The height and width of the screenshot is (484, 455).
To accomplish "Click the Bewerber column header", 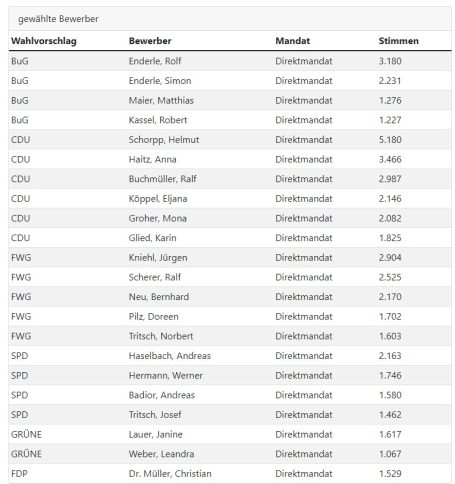I will (x=150, y=41).
